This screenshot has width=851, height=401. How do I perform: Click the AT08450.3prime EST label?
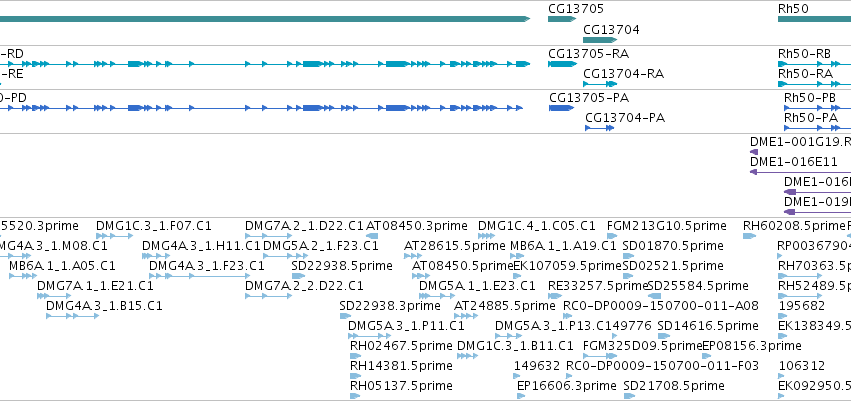coord(417,225)
